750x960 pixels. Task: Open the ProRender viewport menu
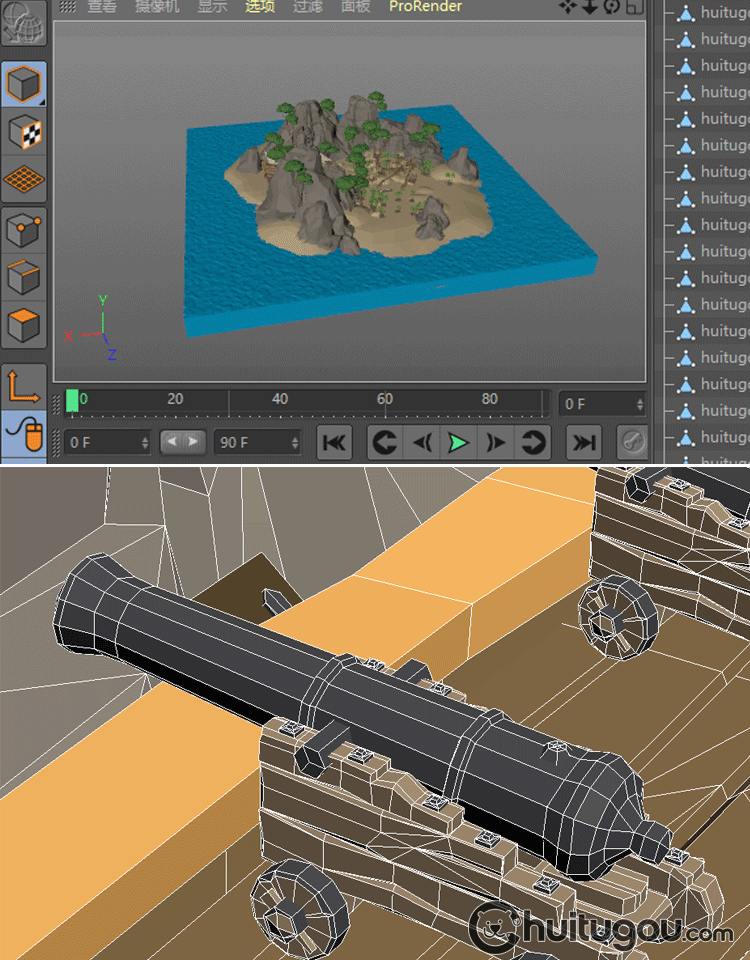coord(425,7)
